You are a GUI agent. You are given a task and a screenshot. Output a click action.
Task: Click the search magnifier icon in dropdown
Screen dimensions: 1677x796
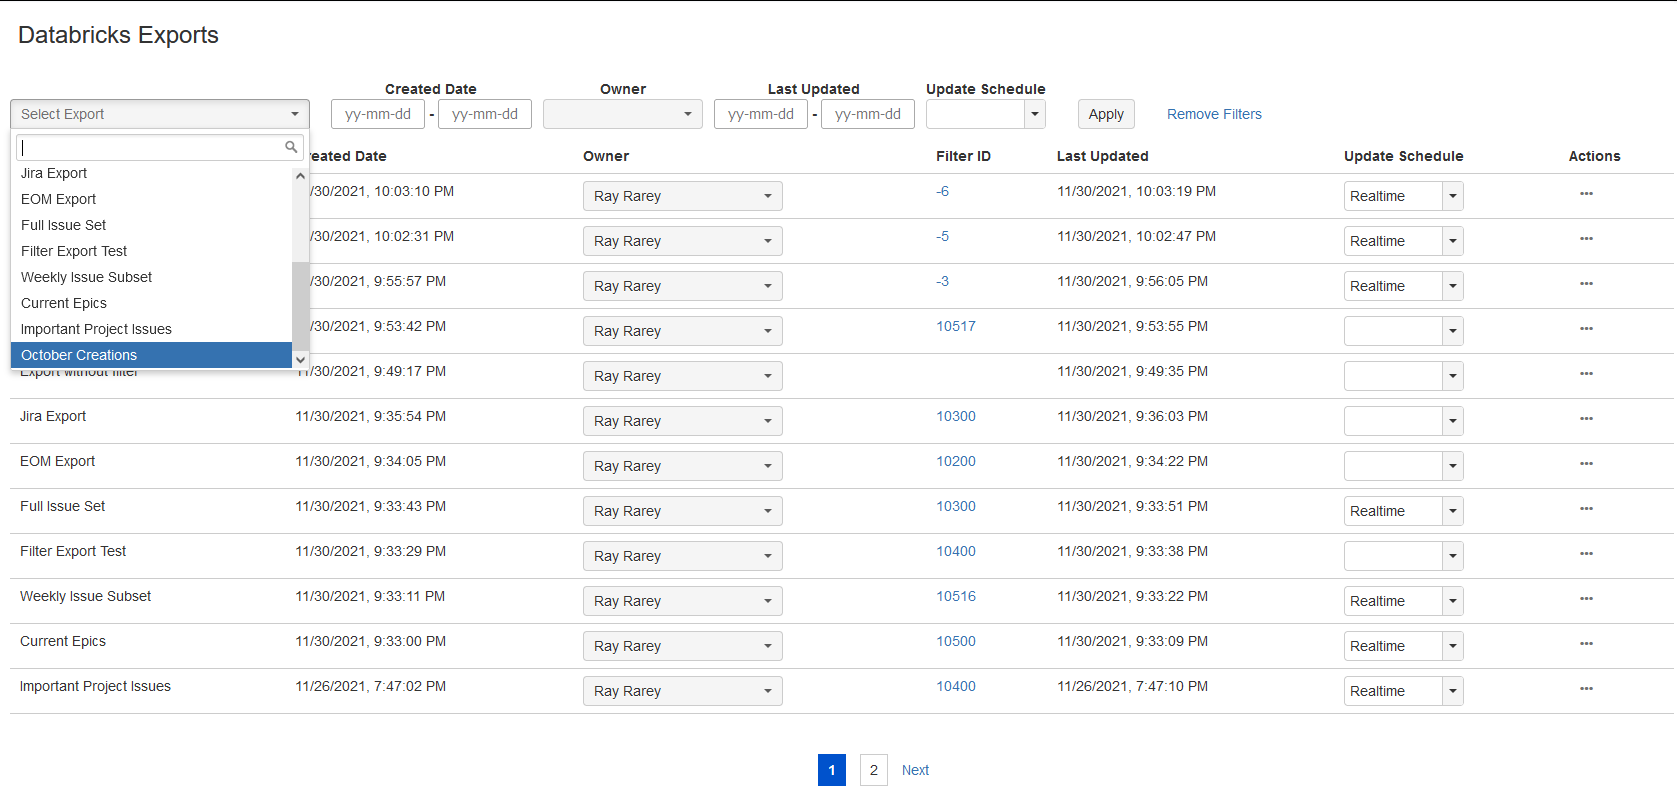point(291,147)
